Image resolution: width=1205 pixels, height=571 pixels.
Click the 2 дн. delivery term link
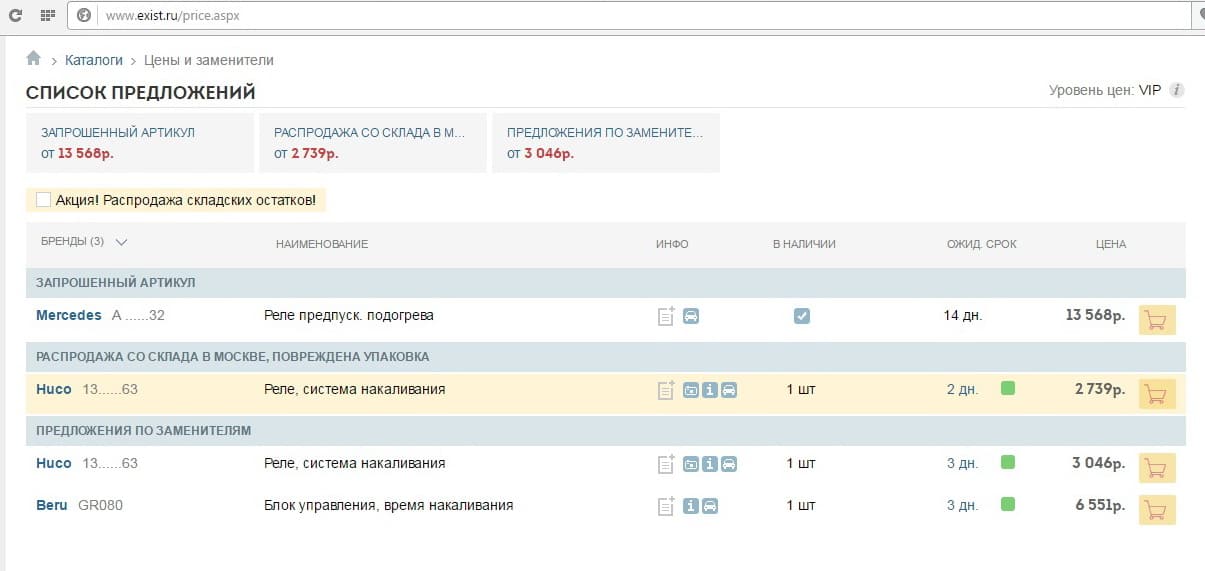tap(962, 389)
